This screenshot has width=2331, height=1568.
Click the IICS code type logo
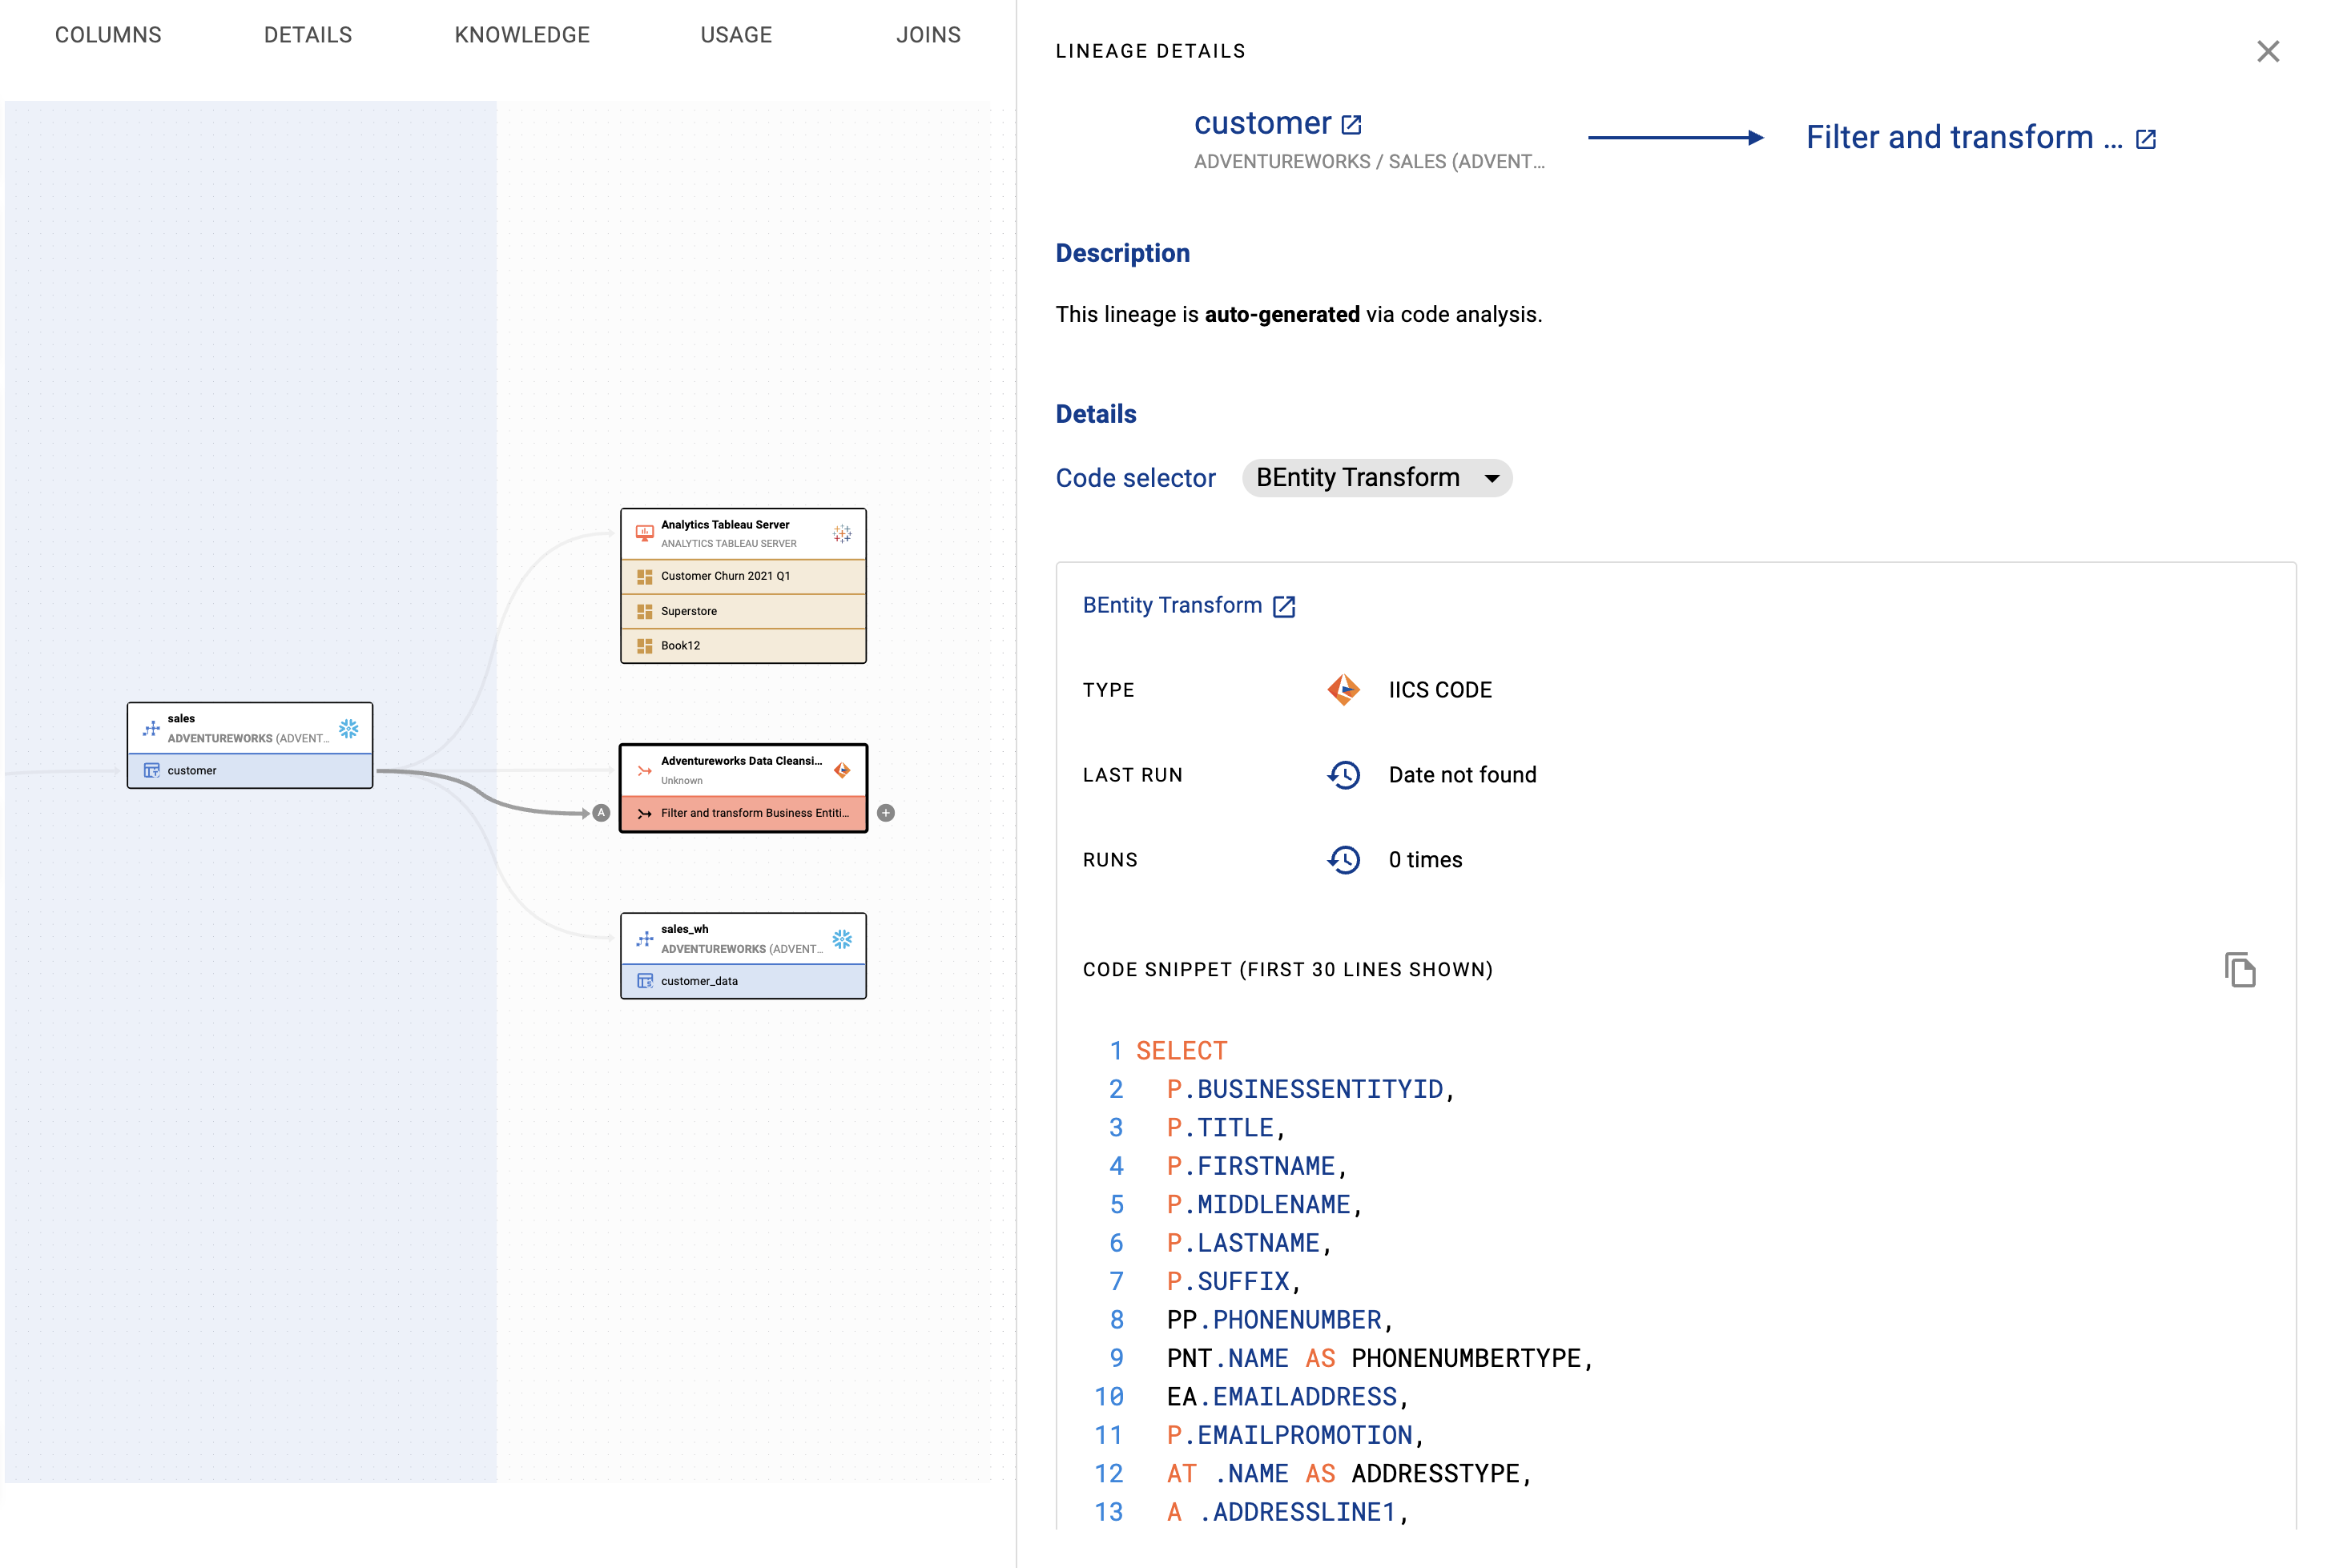(x=1343, y=690)
